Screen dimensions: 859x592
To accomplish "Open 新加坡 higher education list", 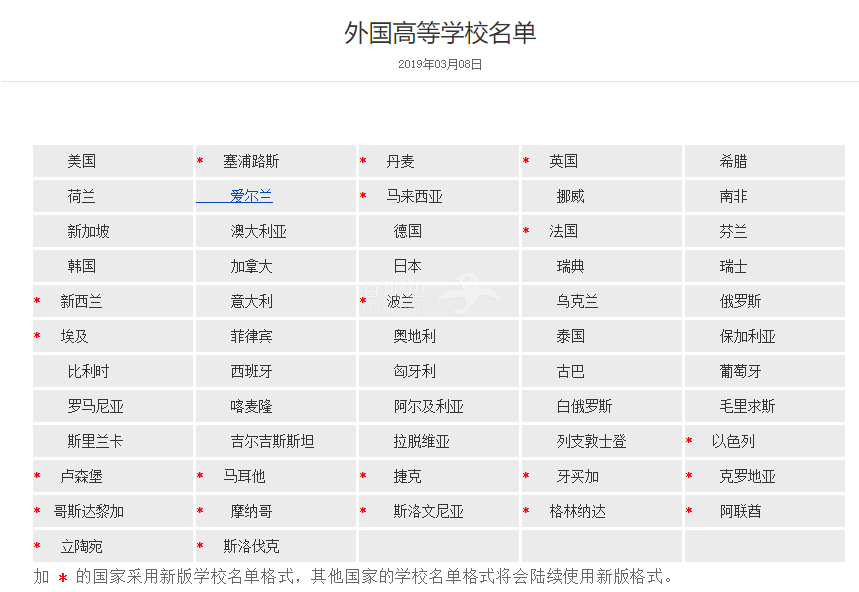I will (89, 231).
